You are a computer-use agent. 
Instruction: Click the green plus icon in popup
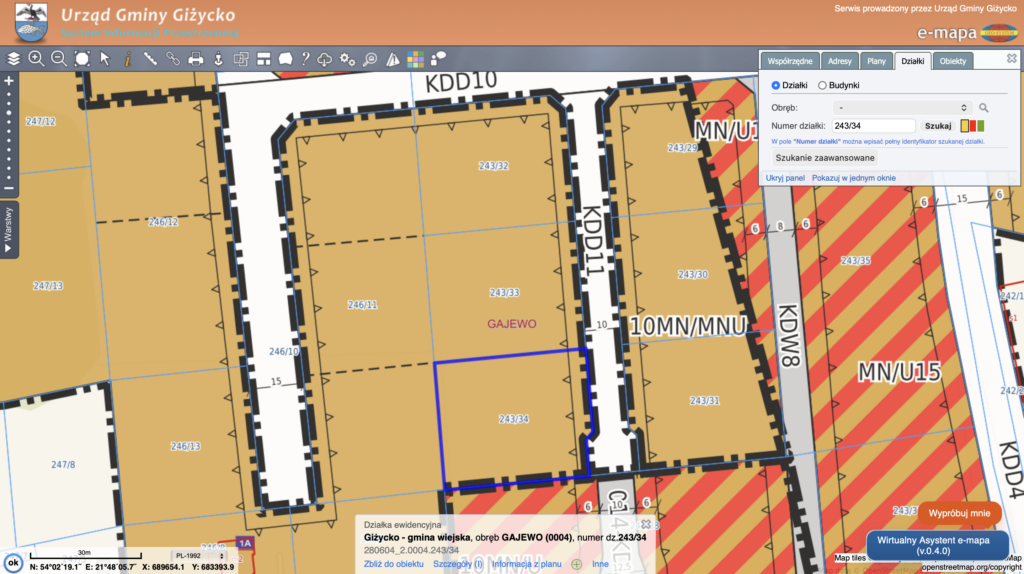(x=576, y=564)
